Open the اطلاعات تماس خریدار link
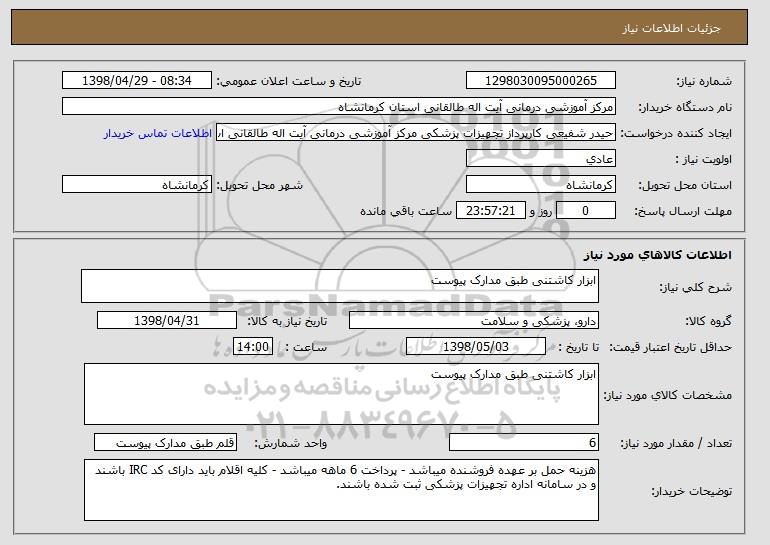 coord(158,133)
